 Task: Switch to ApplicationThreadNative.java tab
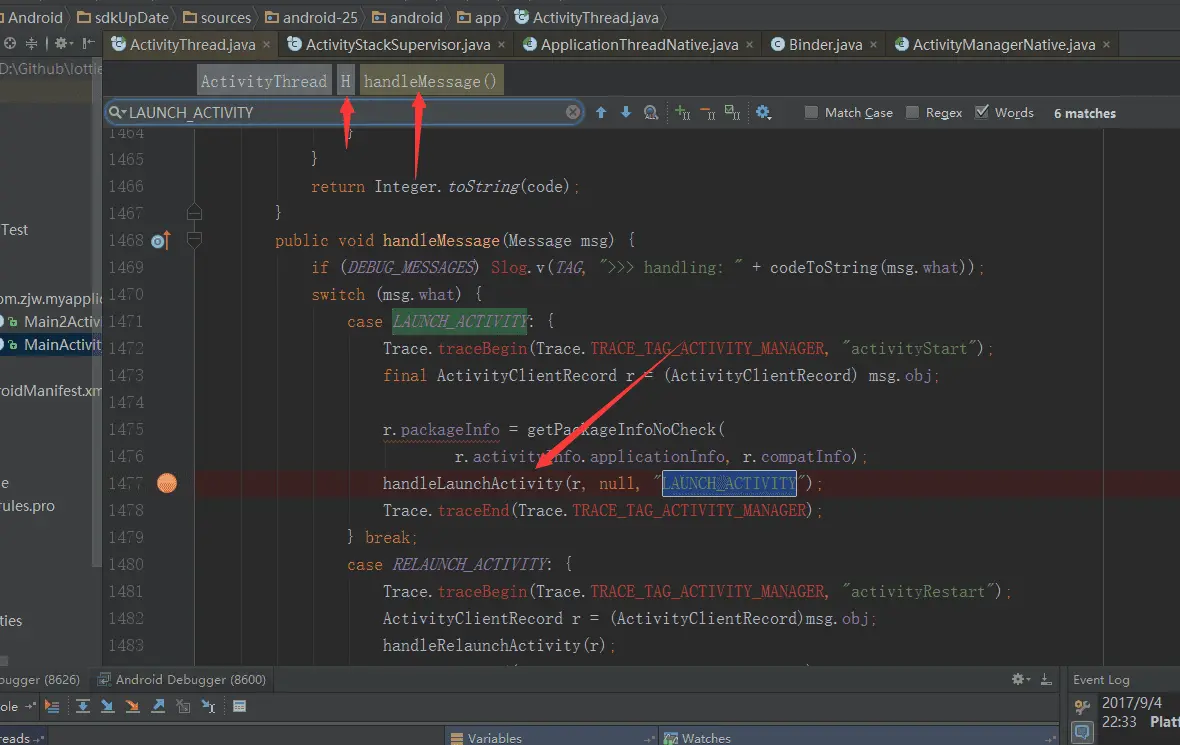pos(639,44)
